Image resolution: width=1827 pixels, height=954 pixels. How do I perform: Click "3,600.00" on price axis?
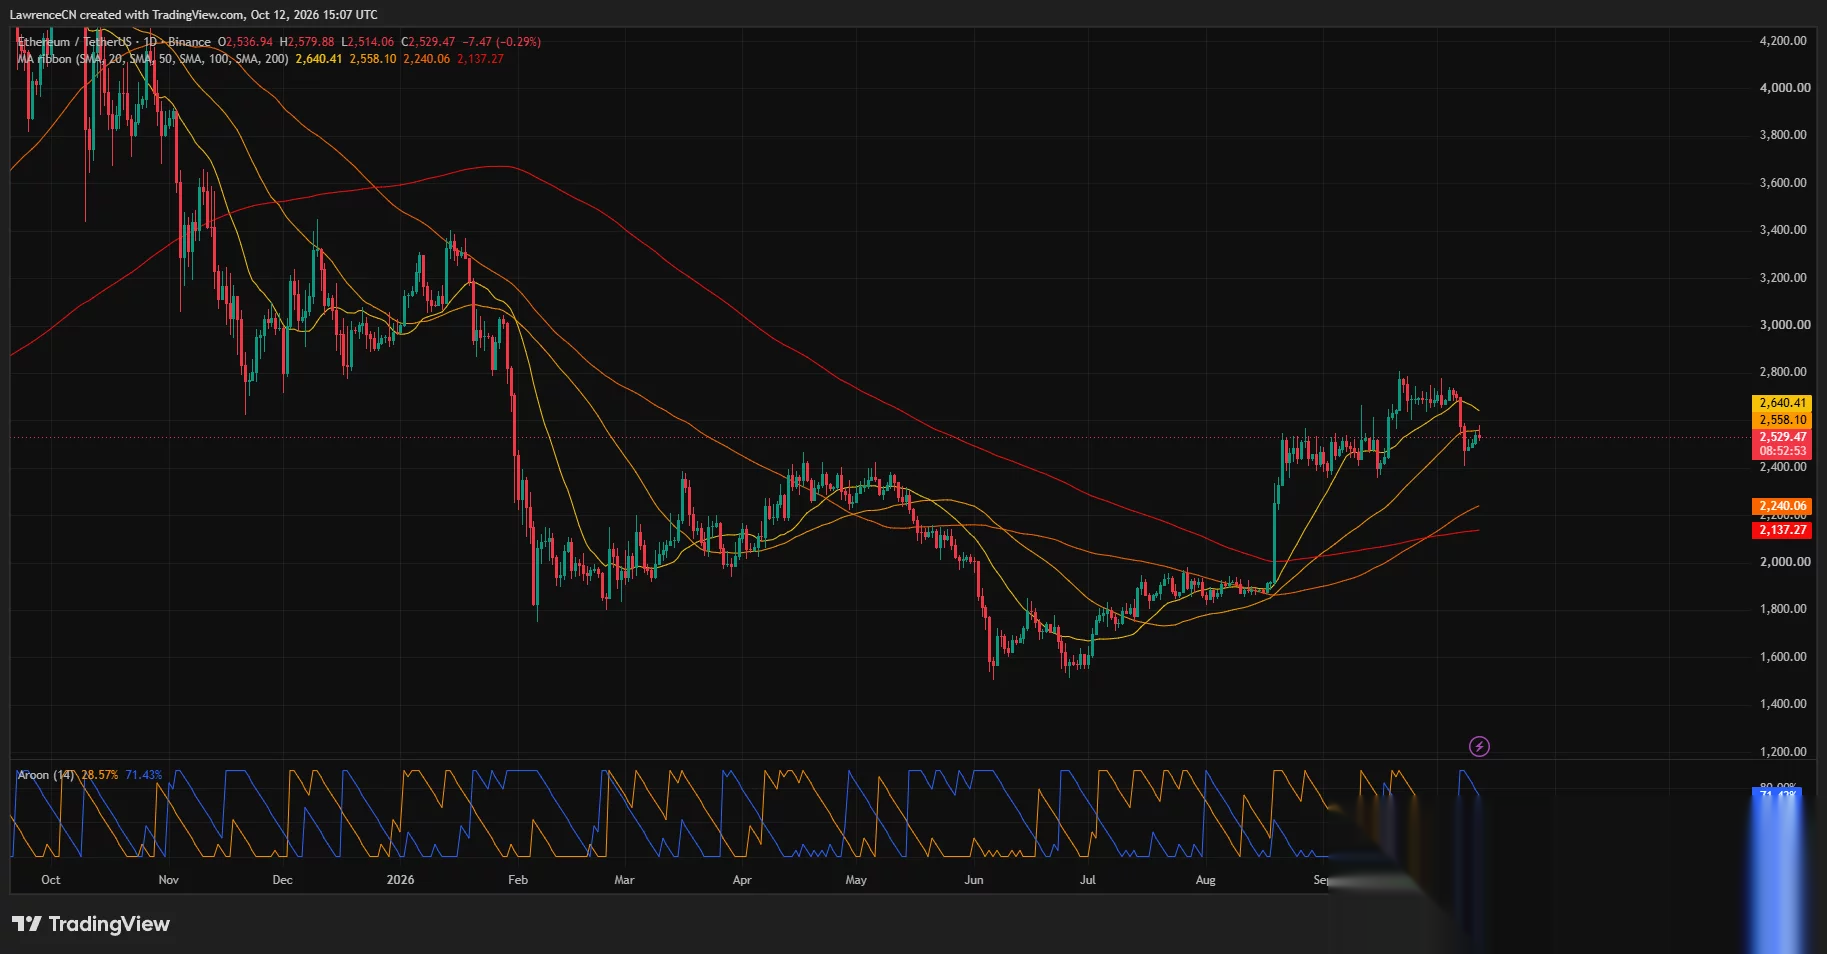[1783, 183]
